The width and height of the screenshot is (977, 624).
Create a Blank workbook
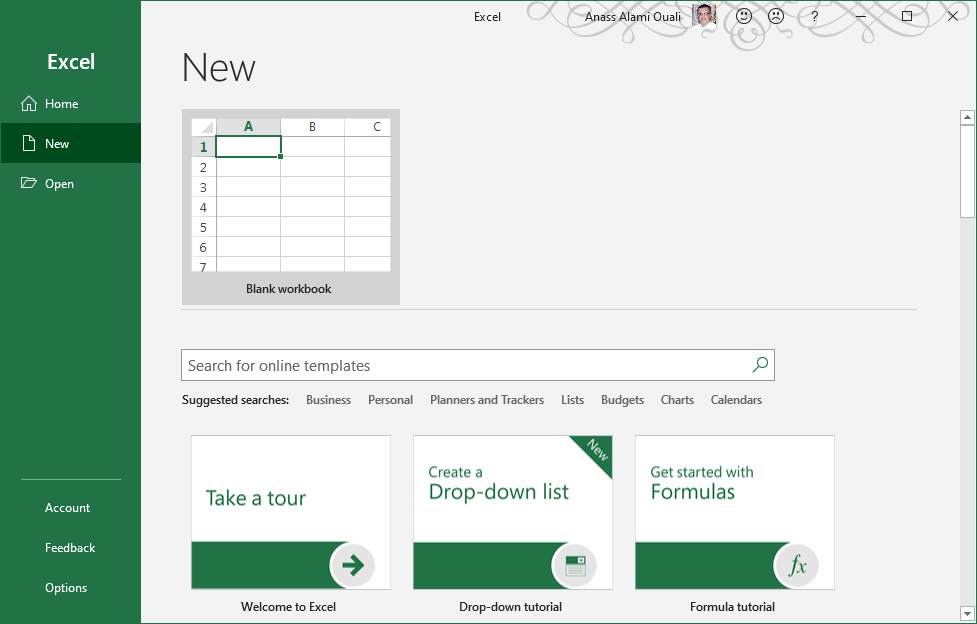tap(290, 206)
